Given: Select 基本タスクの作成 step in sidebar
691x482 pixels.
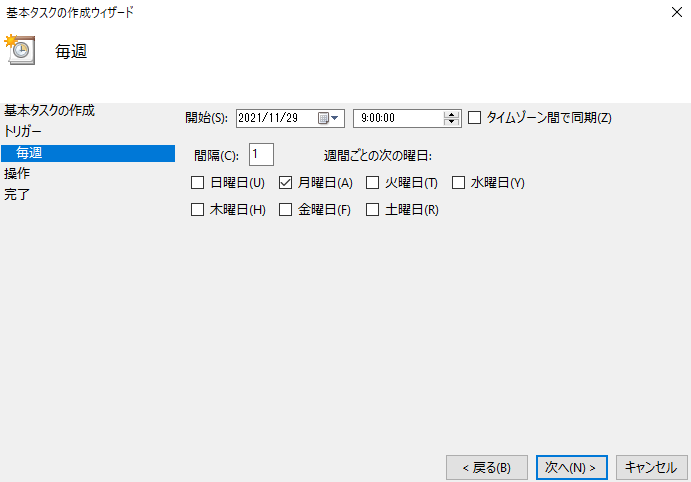Looking at the screenshot, I should (49, 110).
